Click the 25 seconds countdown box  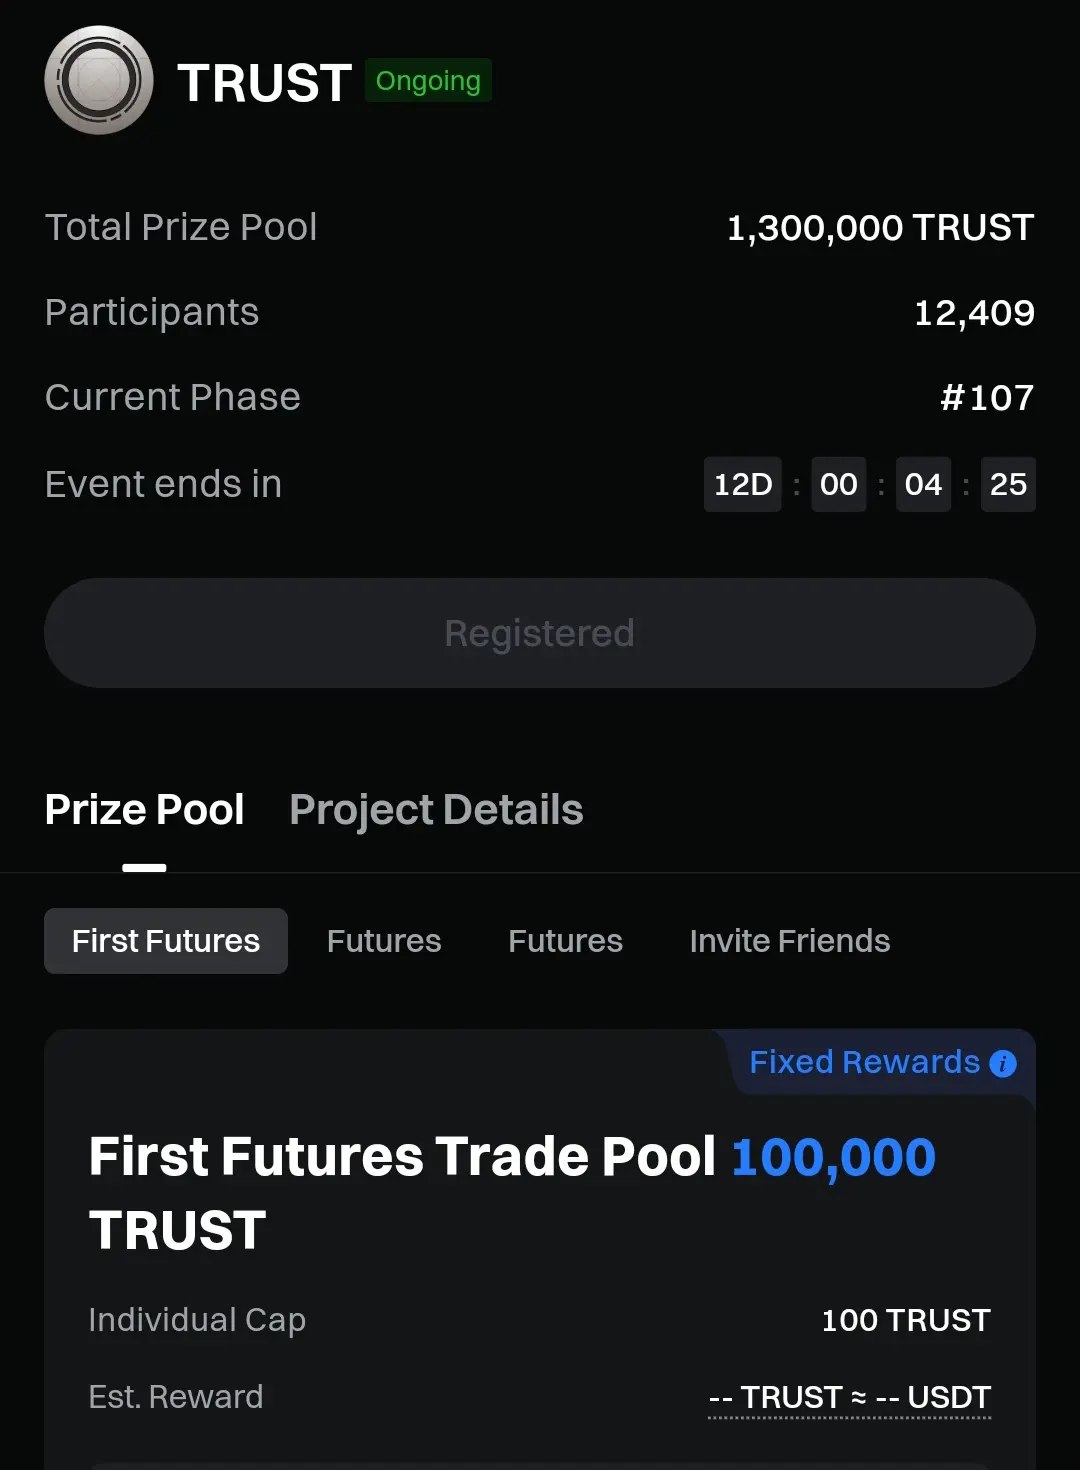tap(1008, 484)
